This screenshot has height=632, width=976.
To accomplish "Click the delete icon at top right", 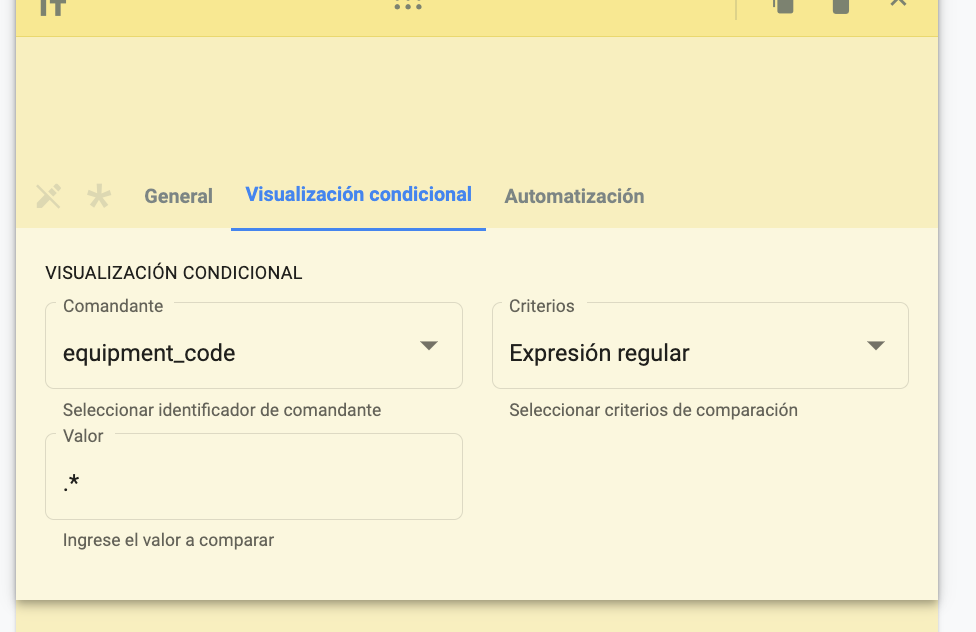I will coord(842,7).
